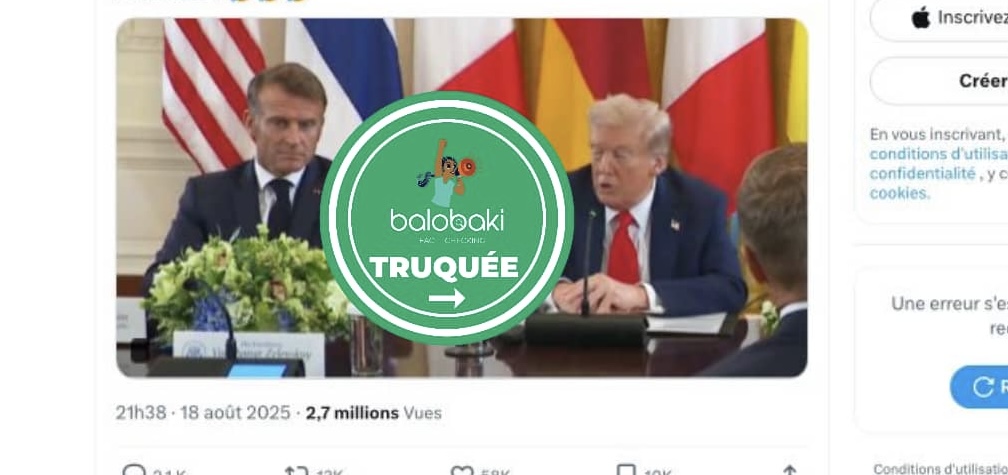
Task: Click the reply speech bubble icon
Action: pos(133,471)
